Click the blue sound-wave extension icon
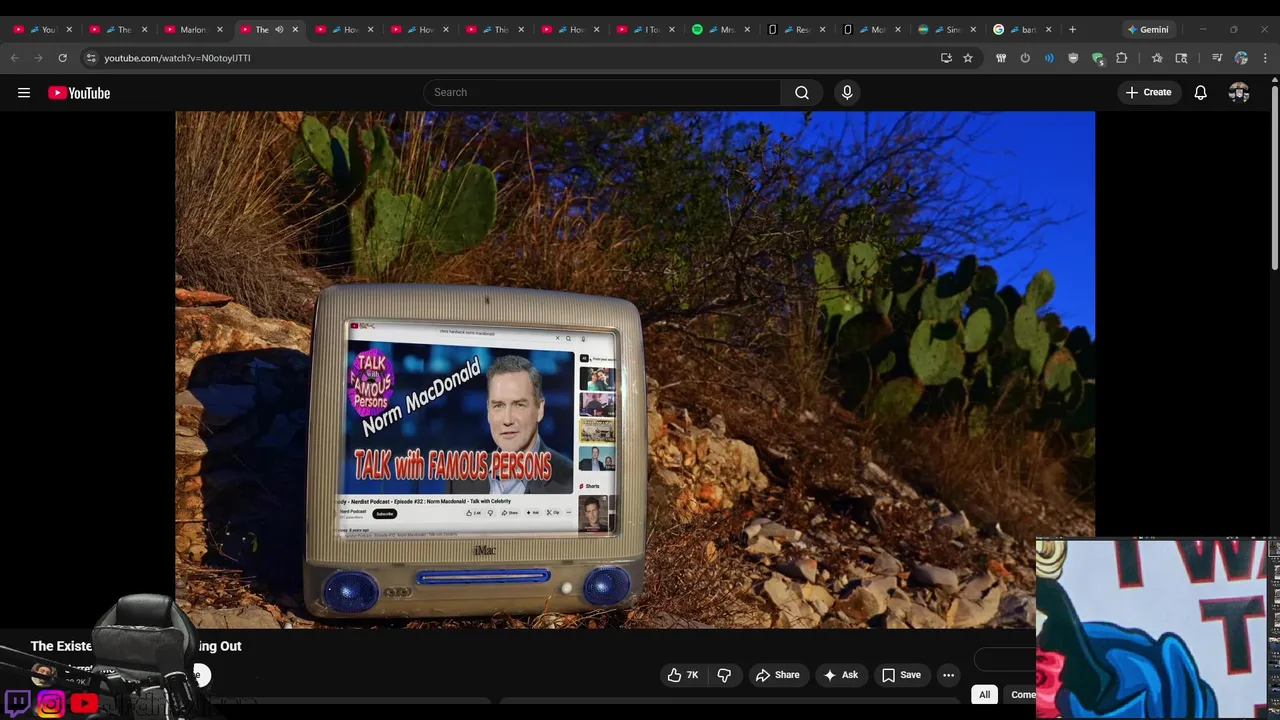The height and width of the screenshot is (720, 1280). [x=1049, y=58]
